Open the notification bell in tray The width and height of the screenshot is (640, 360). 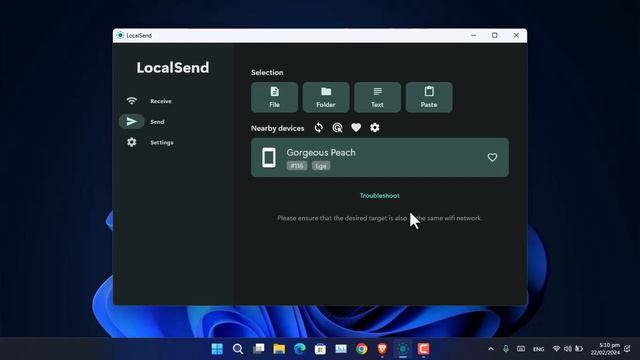628,349
